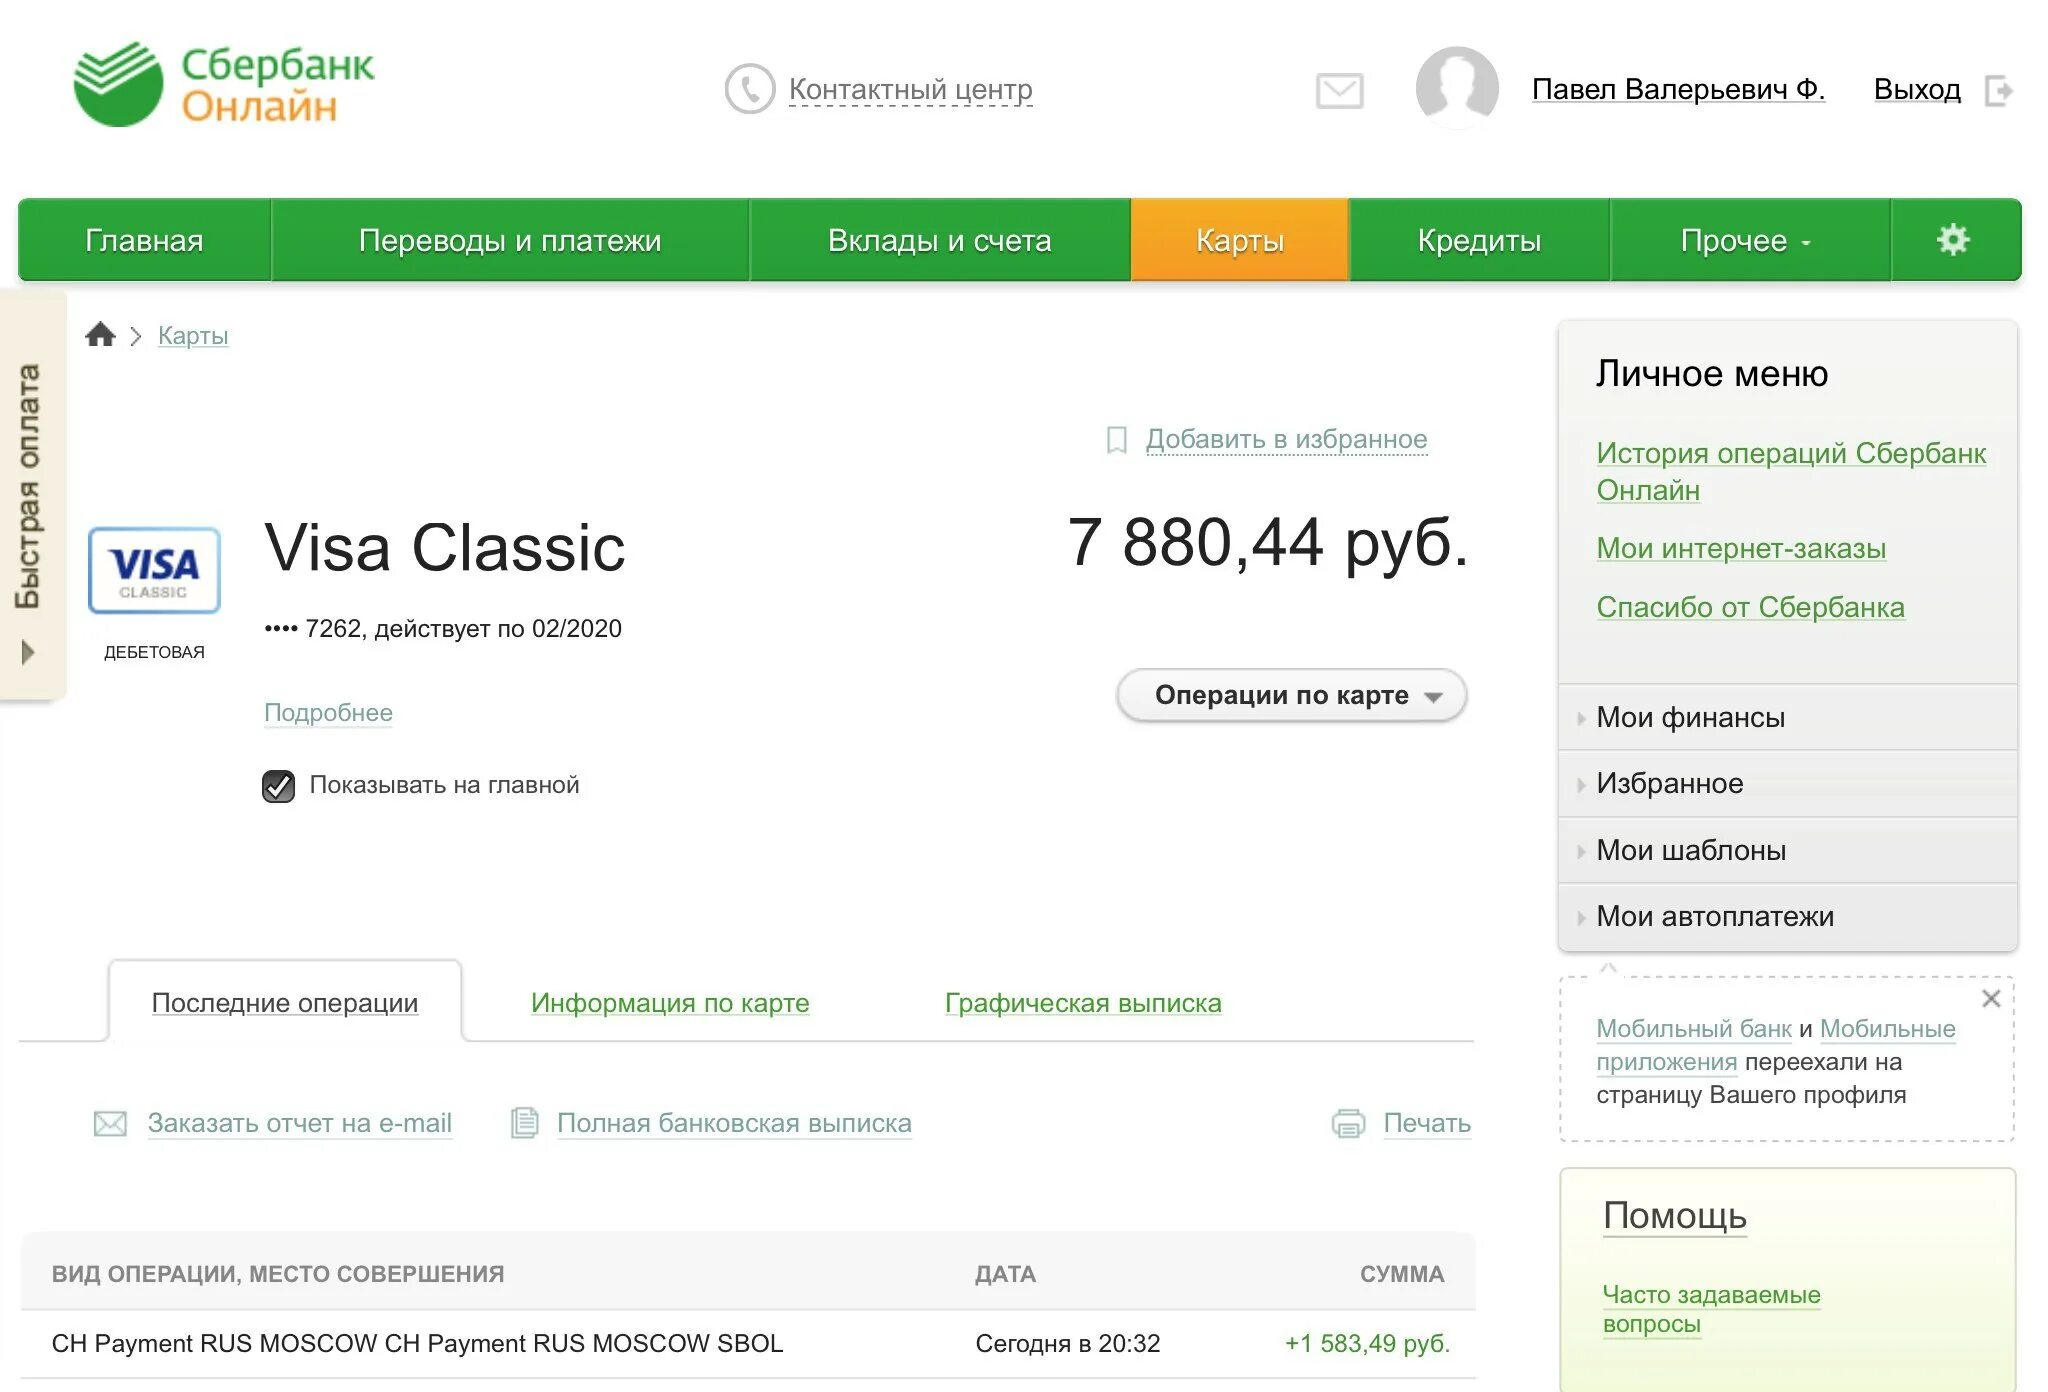This screenshot has height=1392, width=2048.
Task: Uncheck 'Показывать на главной' checkbox
Action: point(278,786)
